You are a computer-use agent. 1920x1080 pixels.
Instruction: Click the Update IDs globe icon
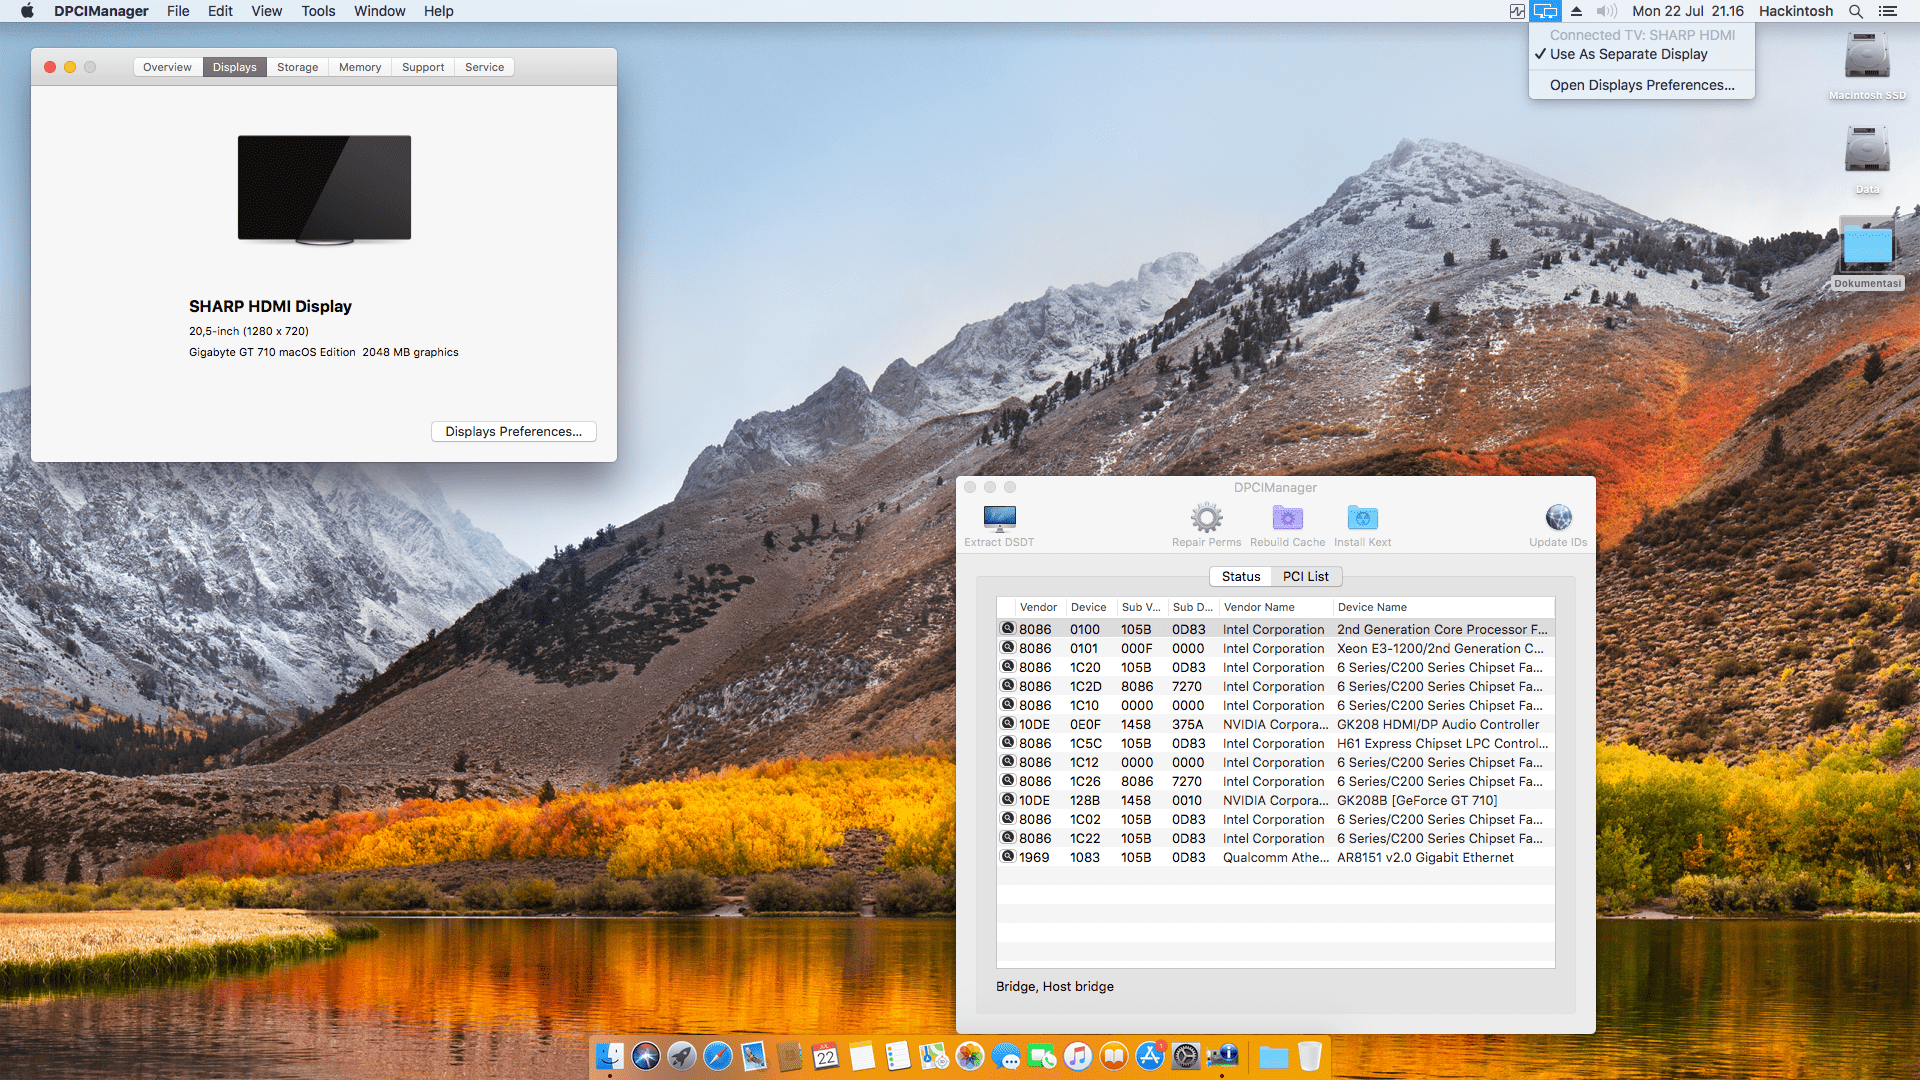pos(1558,518)
